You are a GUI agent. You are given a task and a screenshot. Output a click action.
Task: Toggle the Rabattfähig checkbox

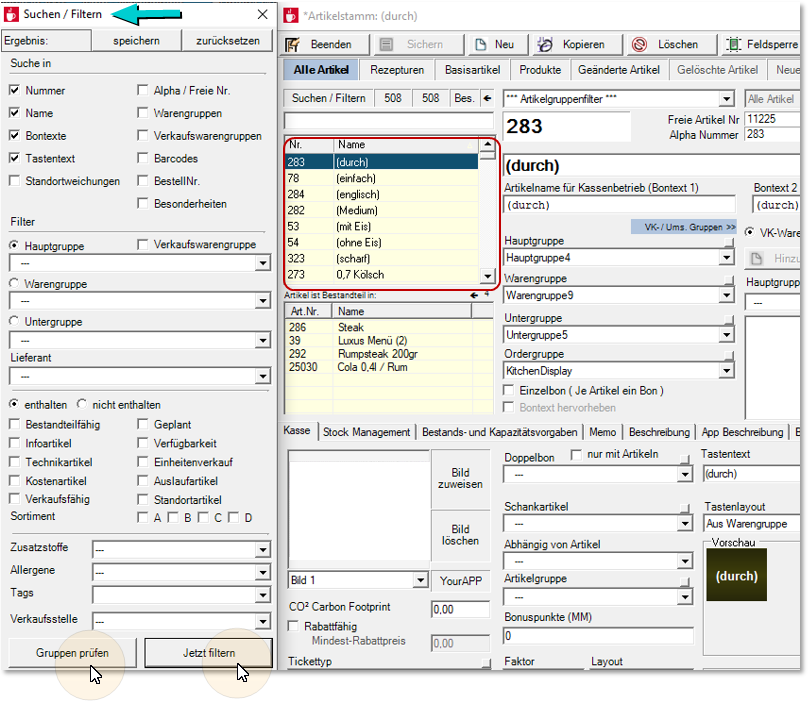pos(293,626)
